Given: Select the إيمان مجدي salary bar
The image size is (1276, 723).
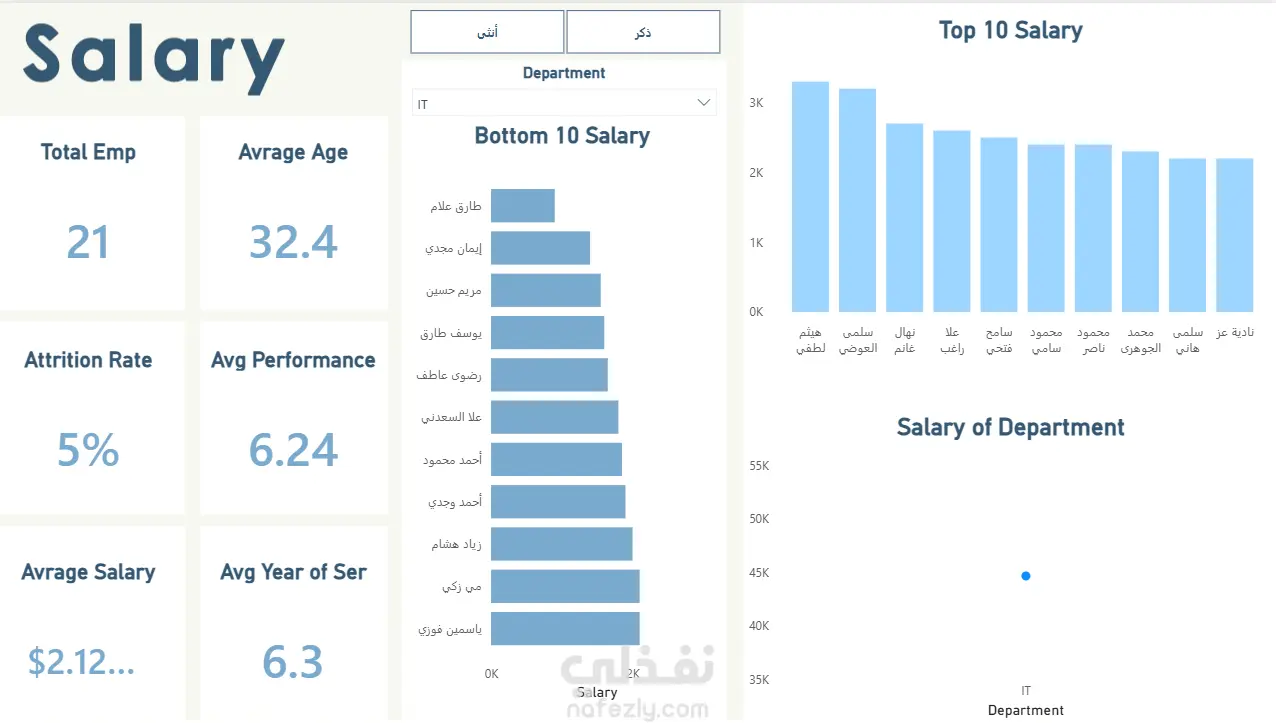Looking at the screenshot, I should coord(540,248).
